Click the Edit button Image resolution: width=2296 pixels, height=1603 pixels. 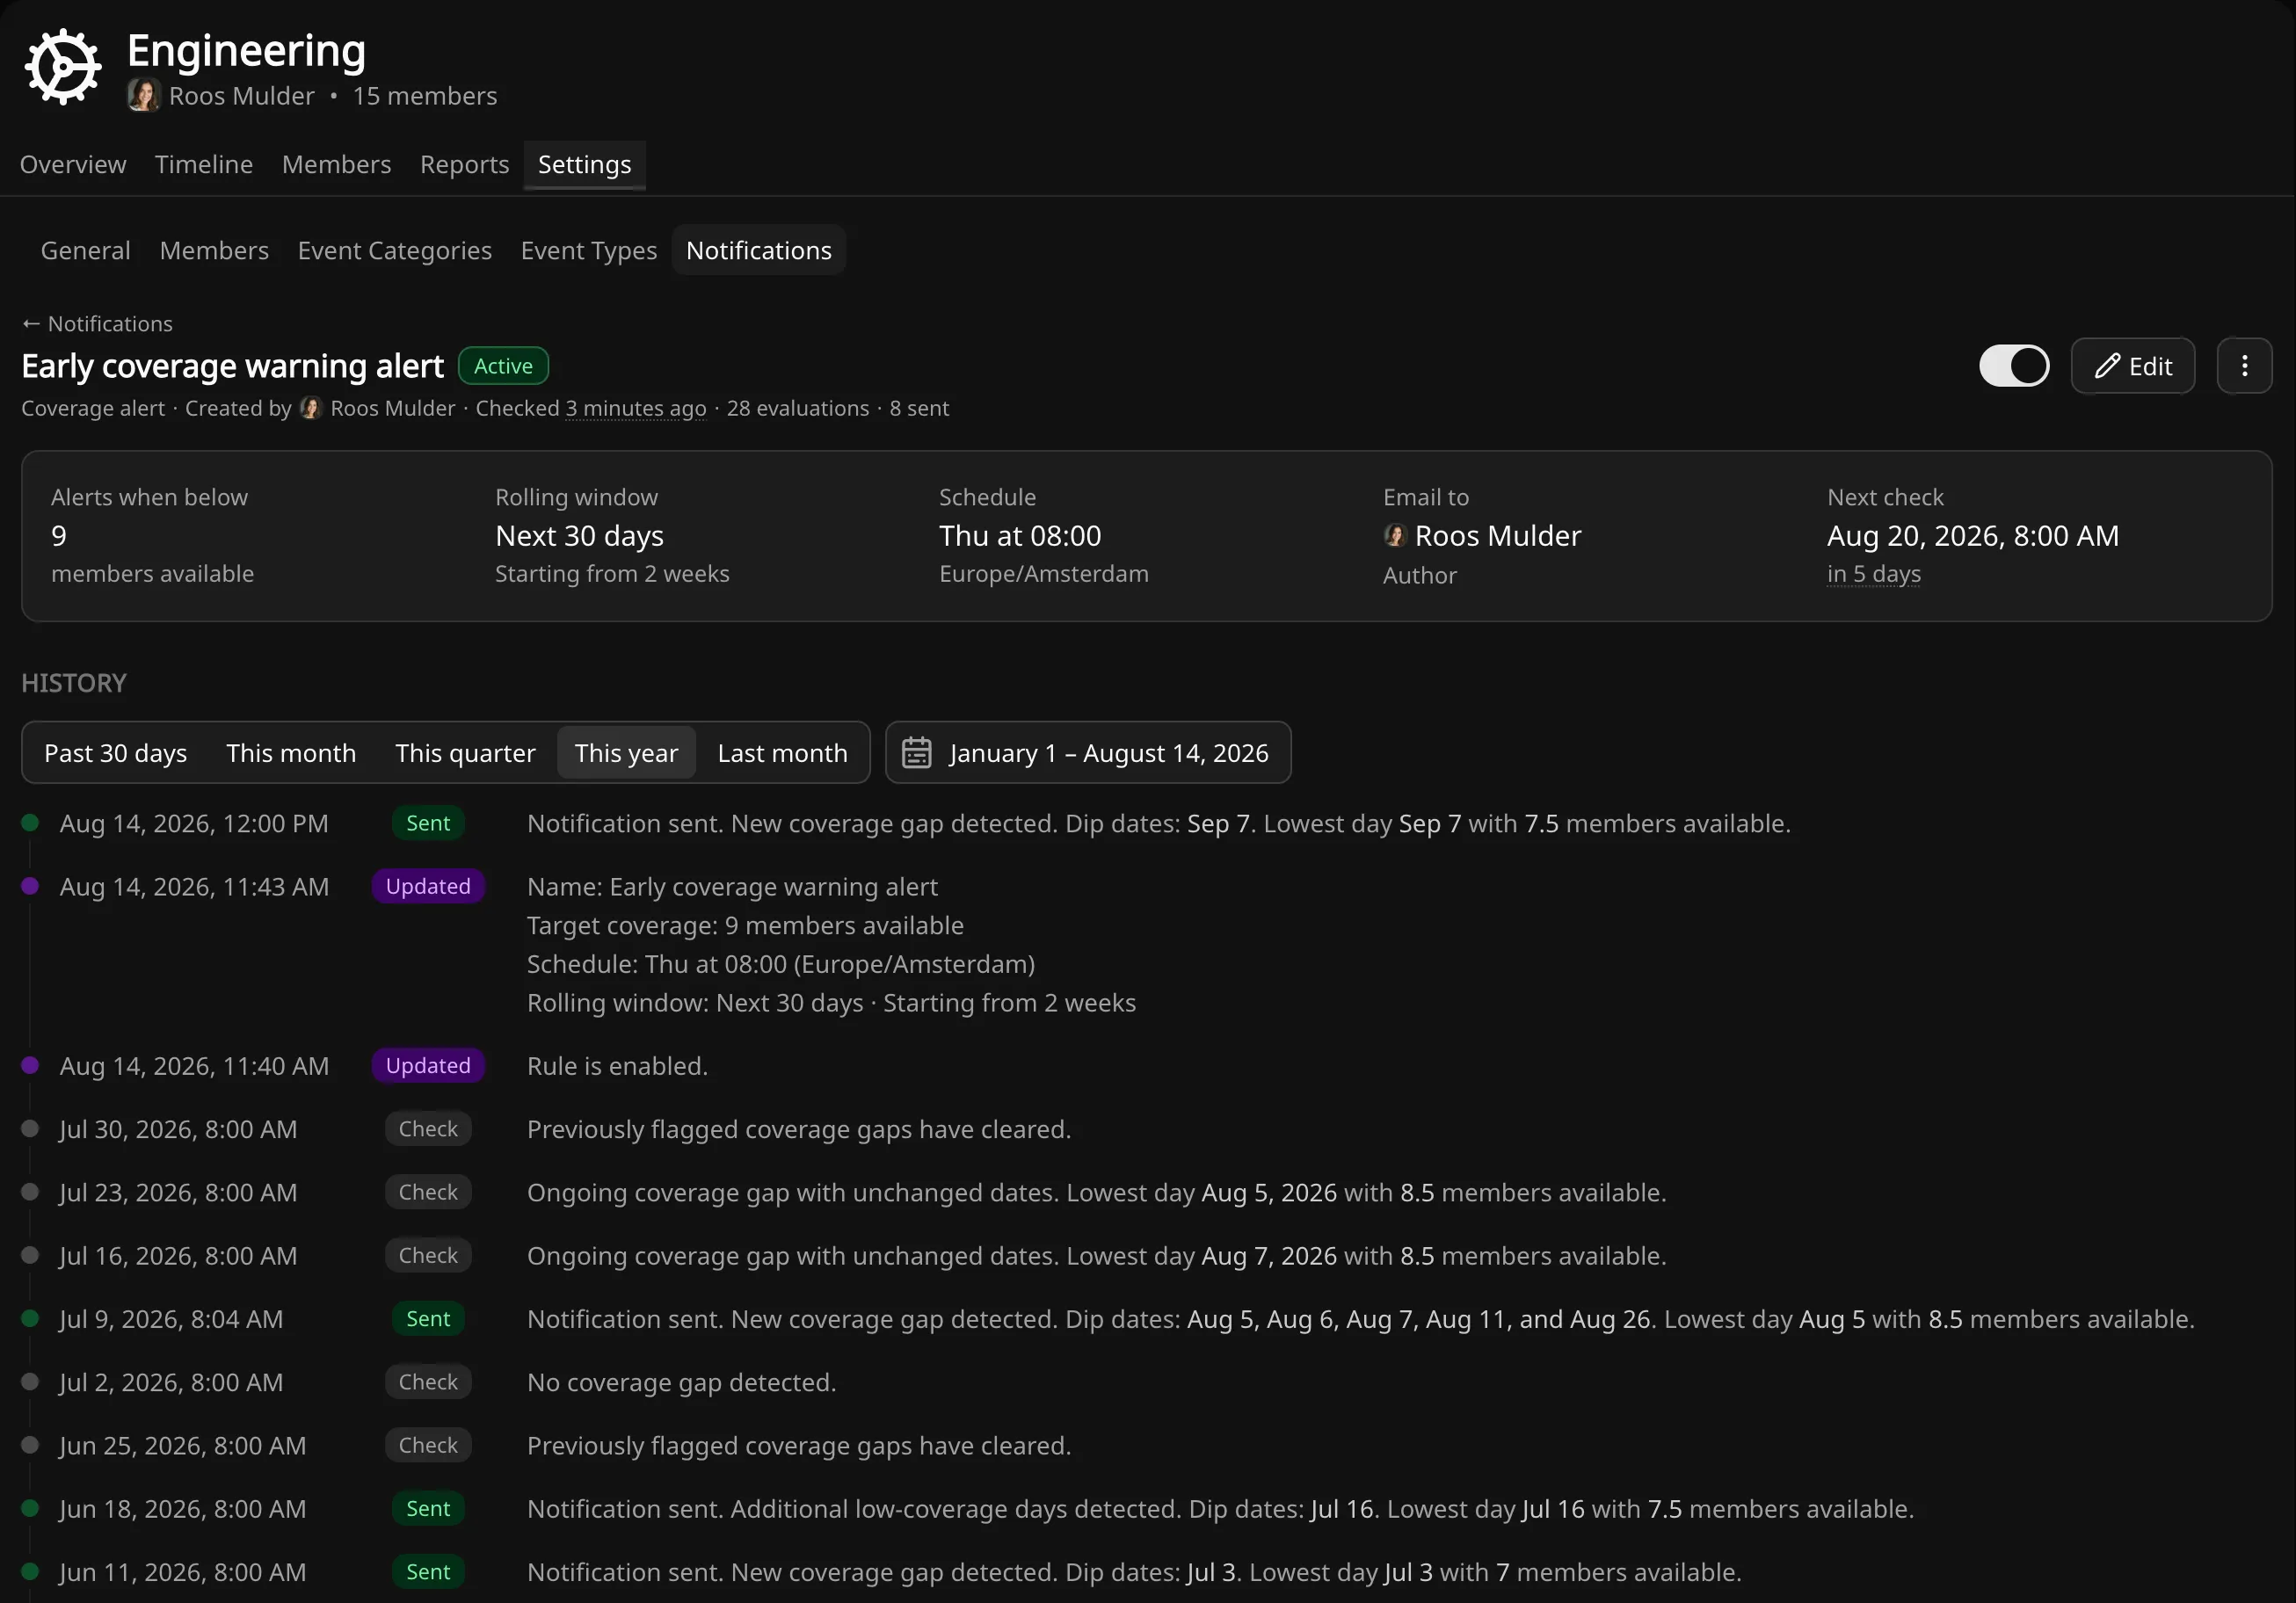coord(2132,366)
